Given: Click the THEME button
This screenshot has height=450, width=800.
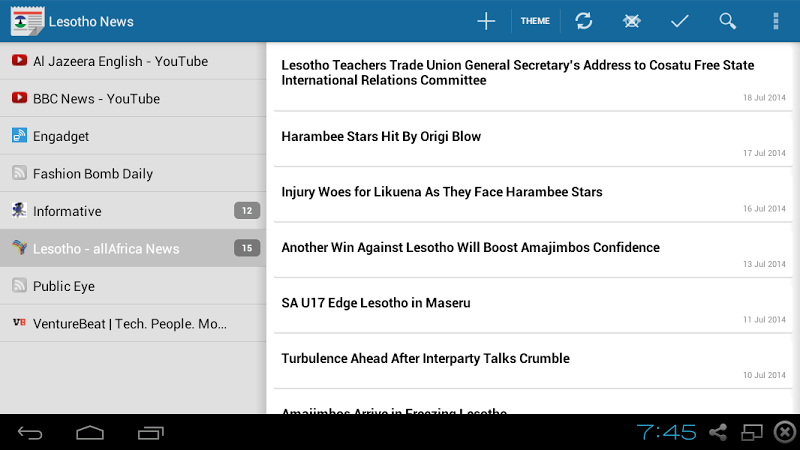Looking at the screenshot, I should click(x=535, y=21).
